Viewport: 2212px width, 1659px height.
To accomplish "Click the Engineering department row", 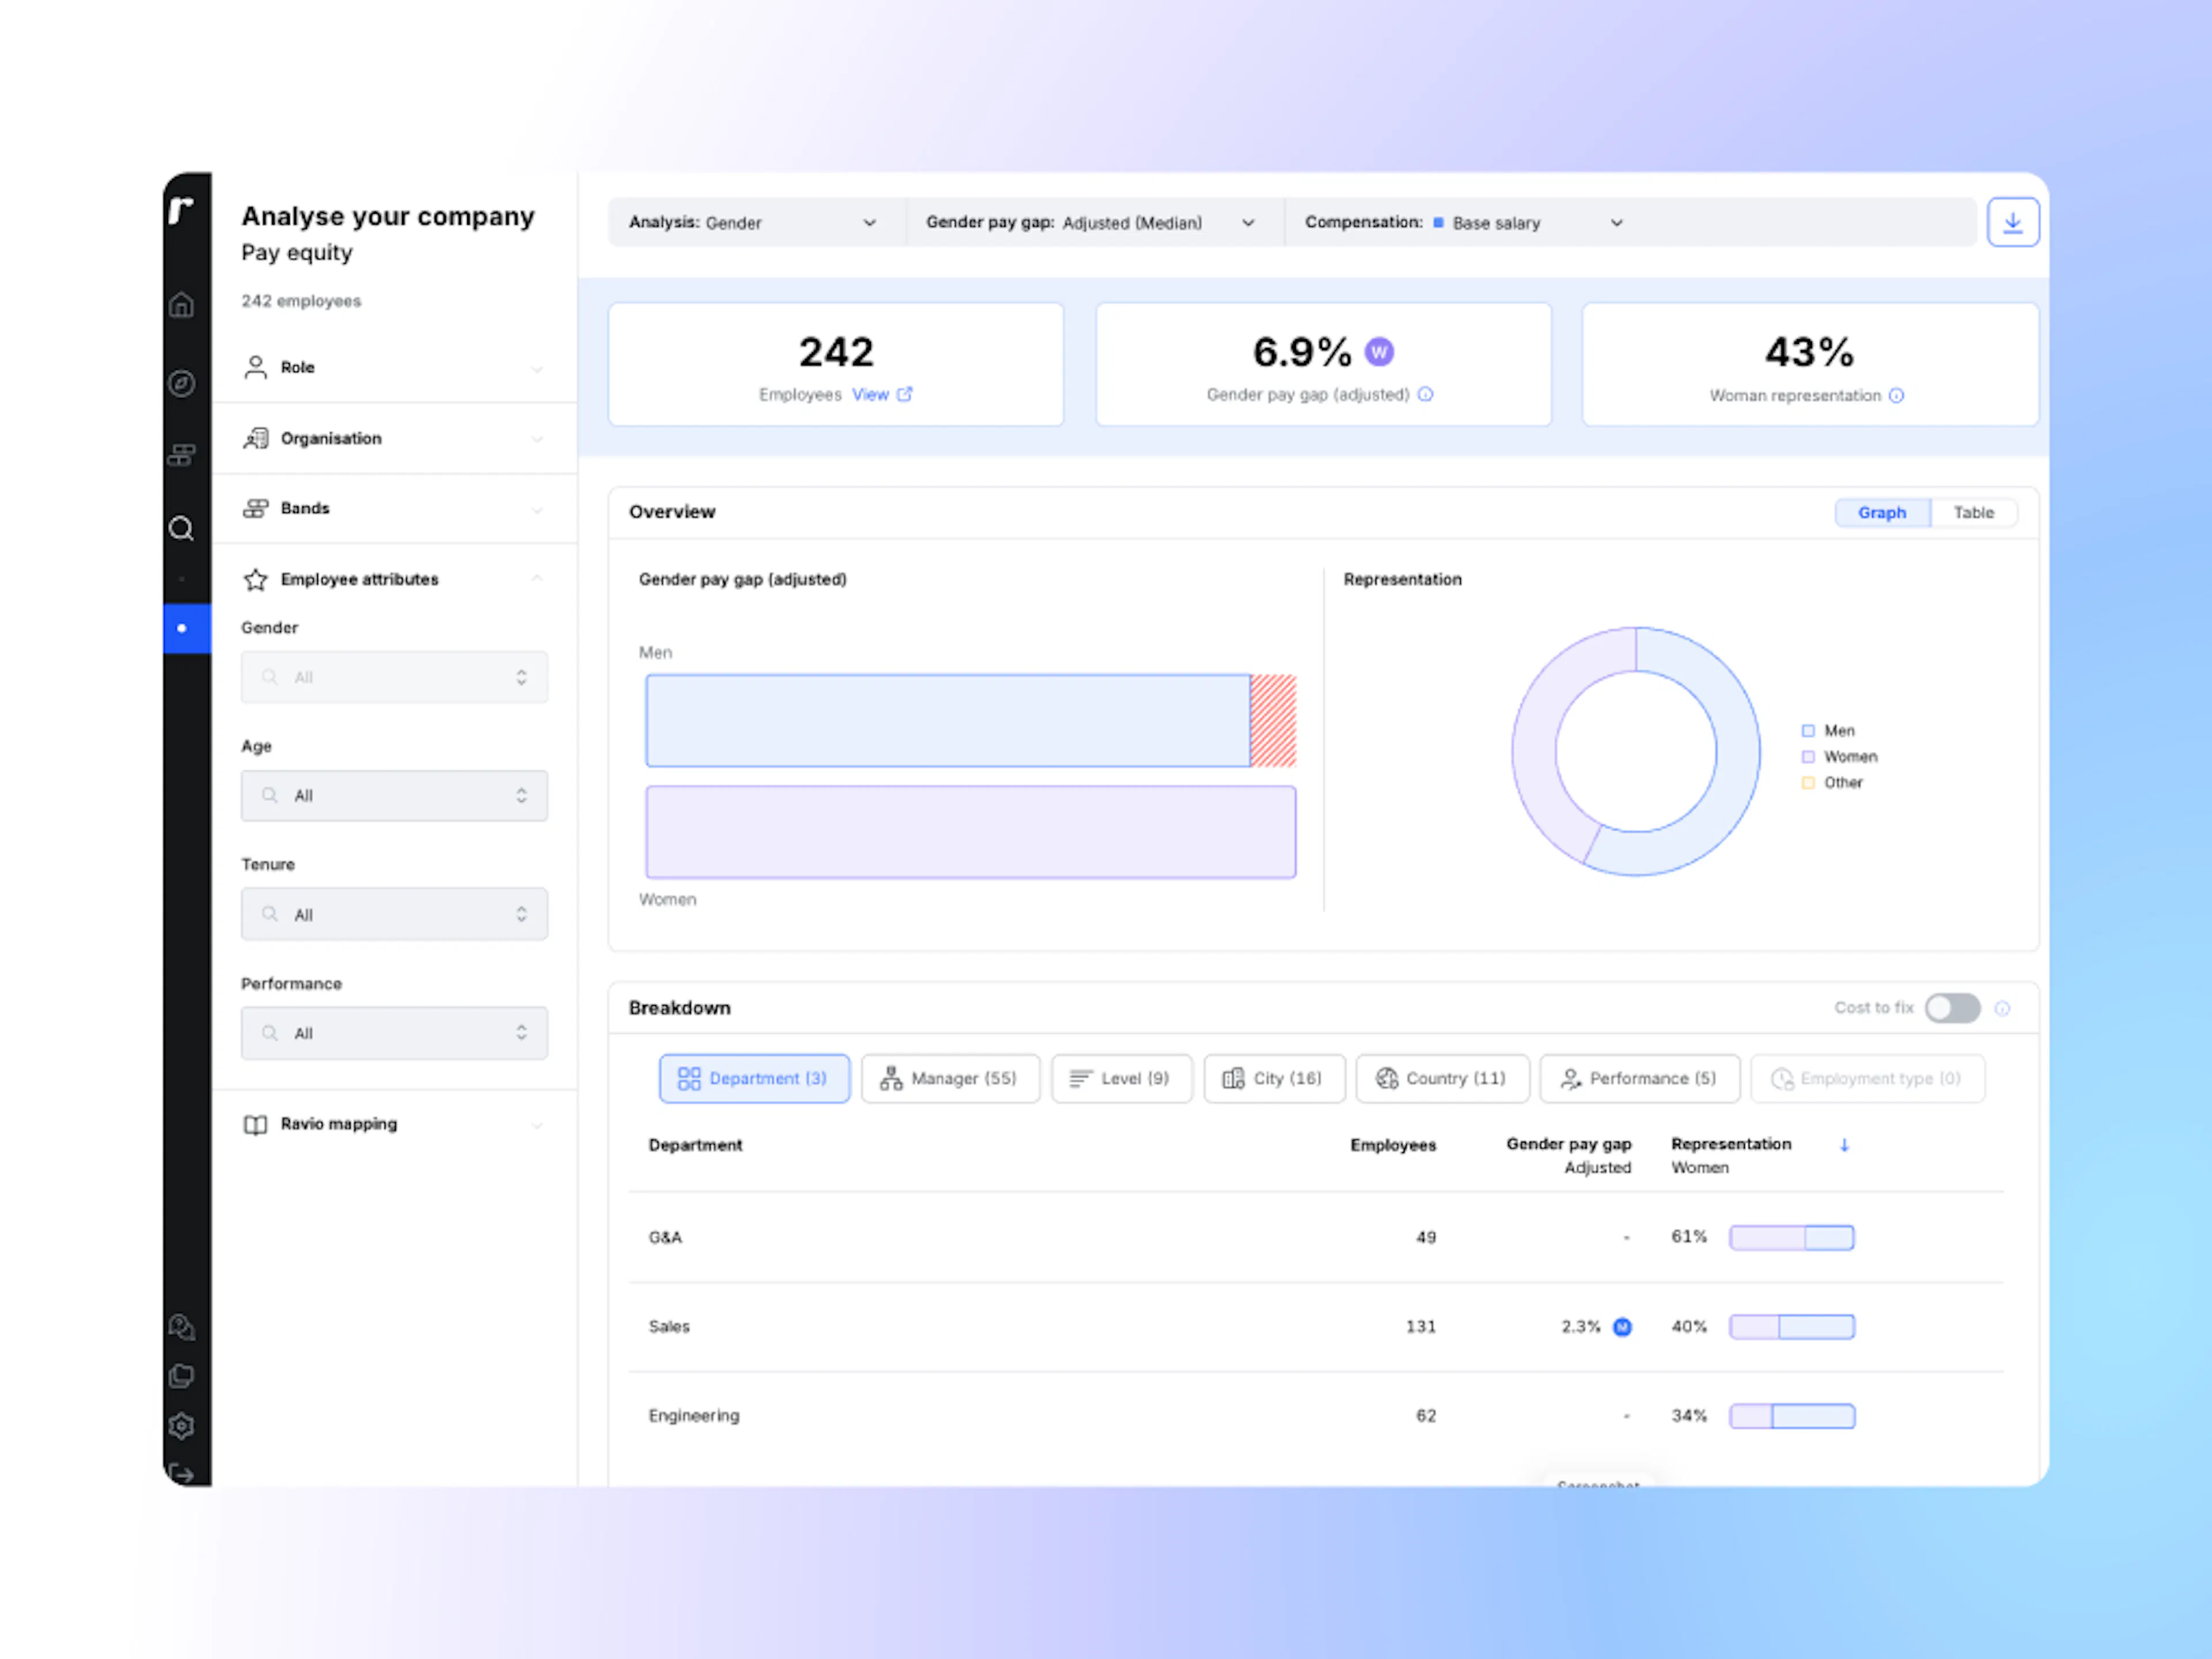I will pyautogui.click(x=1316, y=1416).
